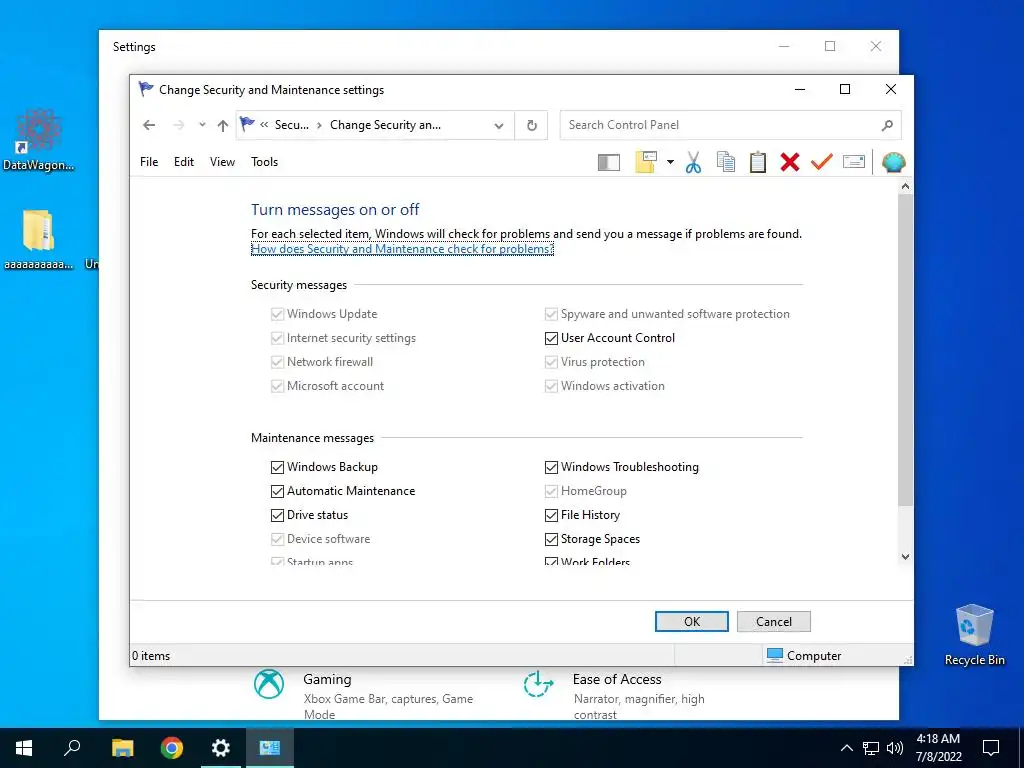Uncheck Automatic Maintenance checkbox
Screen dimensions: 1024x768
coord(277,491)
